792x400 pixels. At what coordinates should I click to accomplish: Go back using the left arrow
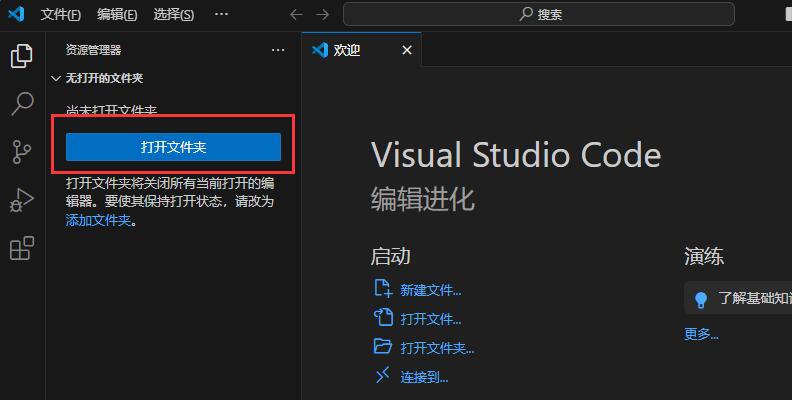coord(295,14)
